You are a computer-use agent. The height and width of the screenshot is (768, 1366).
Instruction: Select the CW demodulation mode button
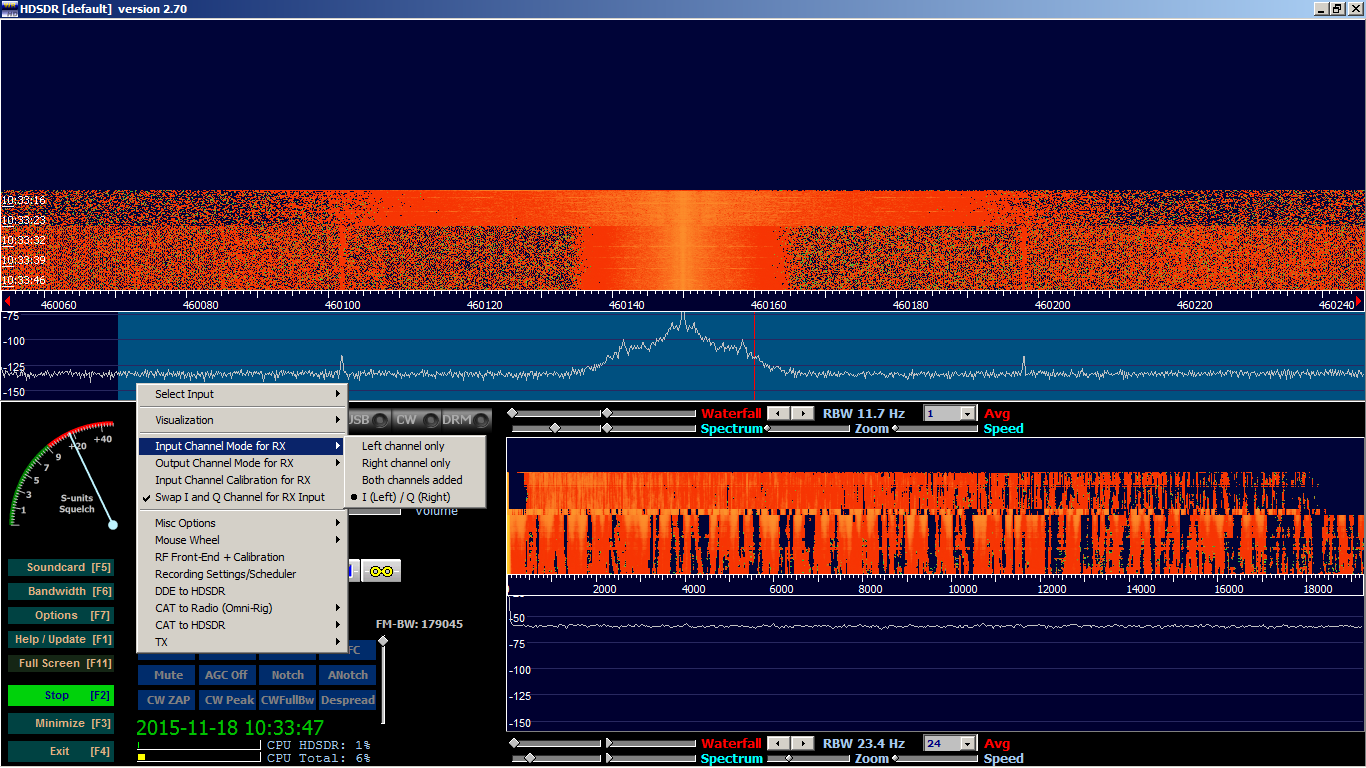tap(416, 420)
